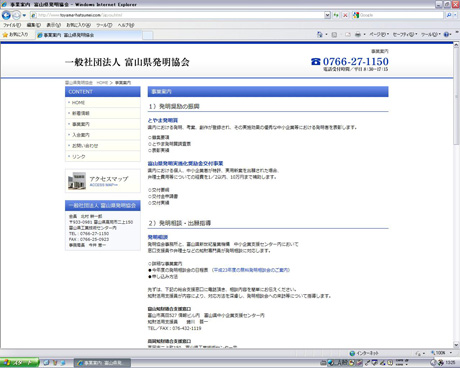This screenshot has width=460, height=368.
Task: Click the 事業案内 sidebar link
Action: (x=81, y=124)
